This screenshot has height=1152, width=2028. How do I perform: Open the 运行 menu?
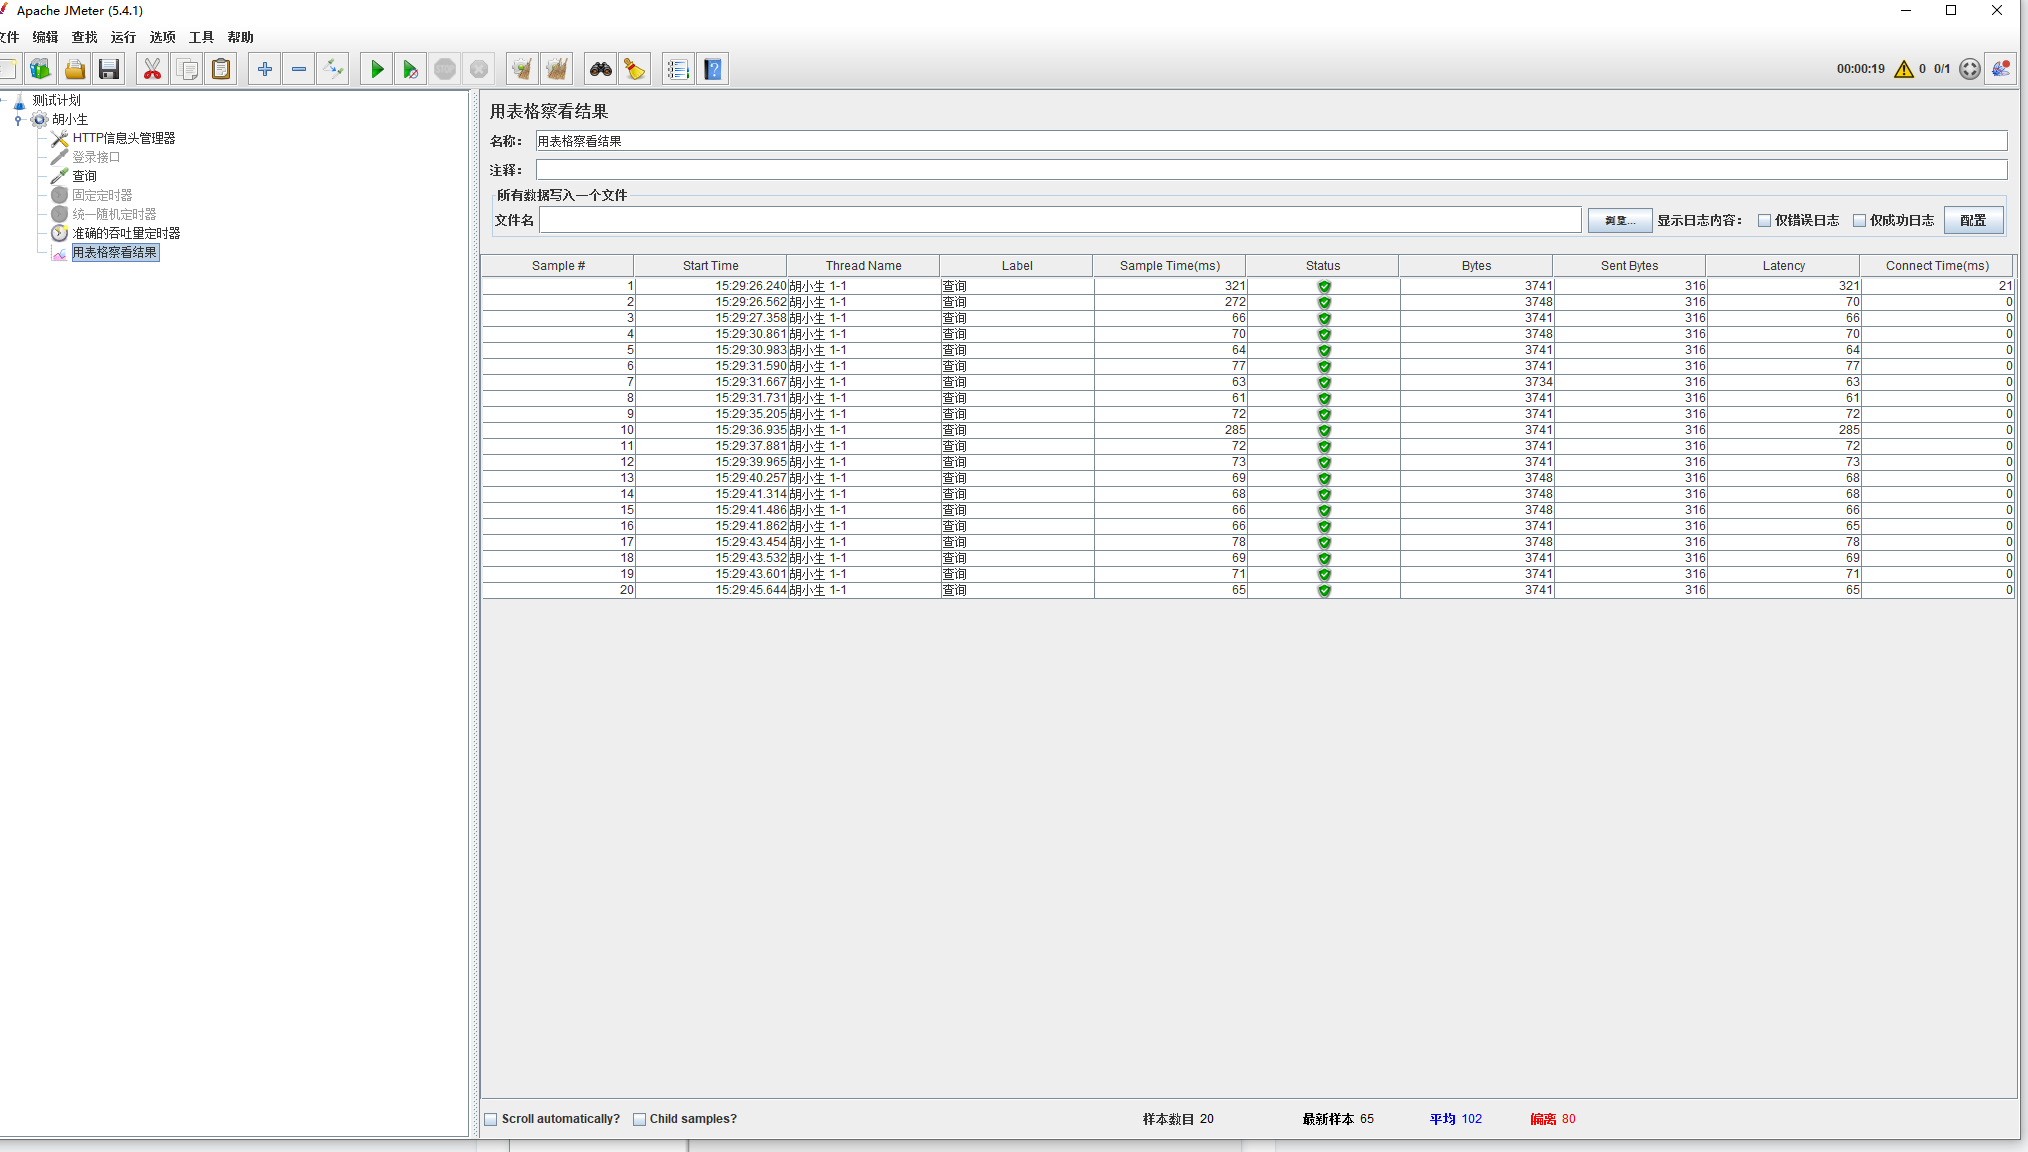pyautogui.click(x=123, y=37)
